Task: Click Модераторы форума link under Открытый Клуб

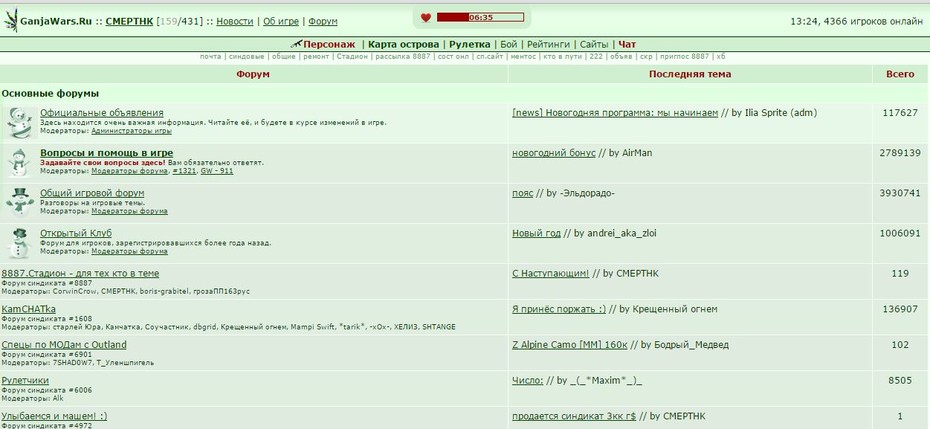Action: tap(129, 252)
